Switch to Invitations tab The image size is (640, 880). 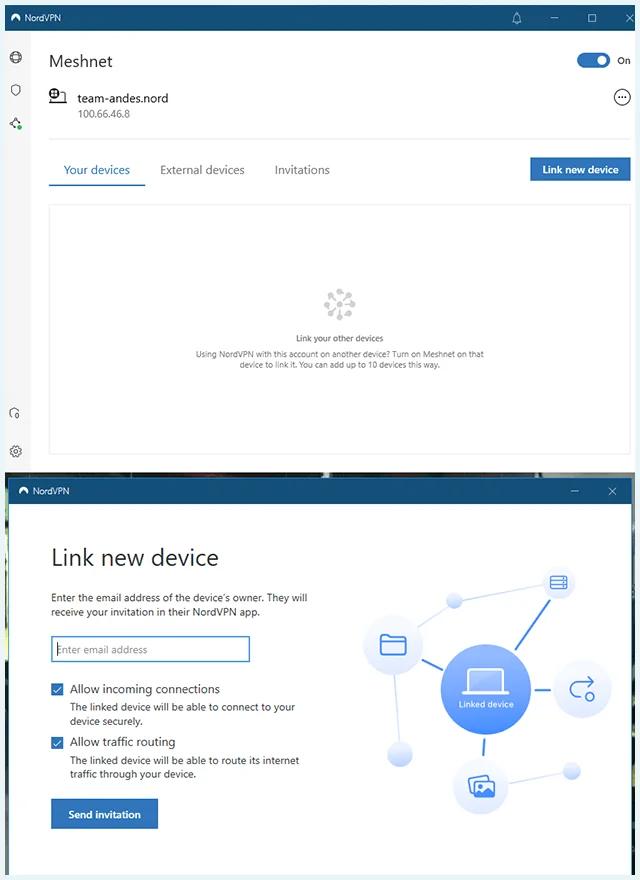pyautogui.click(x=302, y=170)
